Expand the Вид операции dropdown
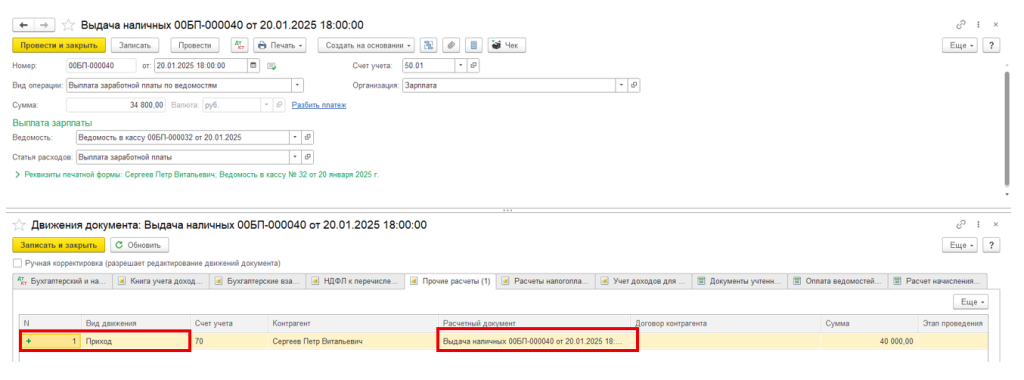The width and height of the screenshot is (1024, 380). click(298, 85)
